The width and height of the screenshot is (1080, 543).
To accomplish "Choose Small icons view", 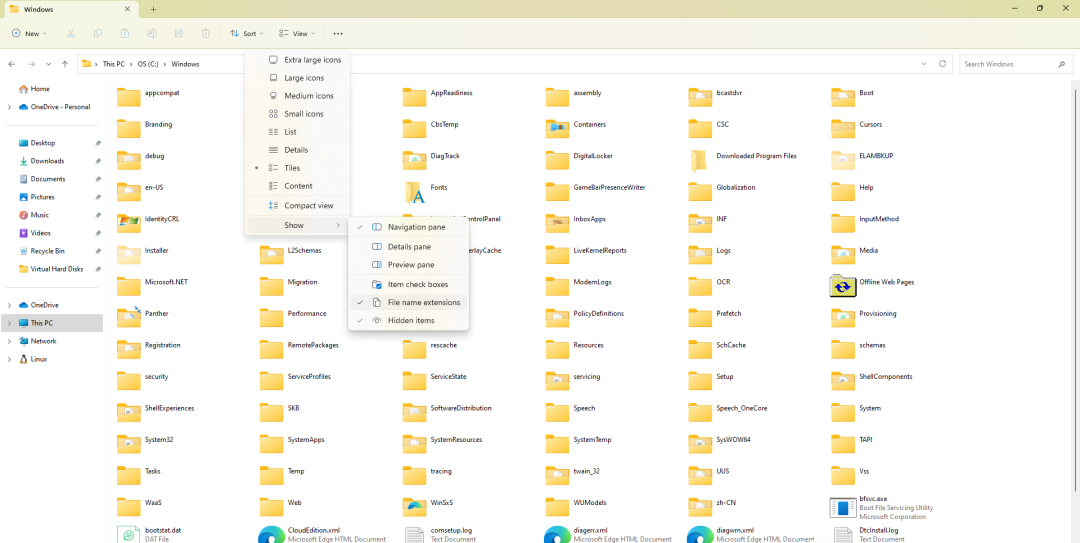I will point(298,114).
